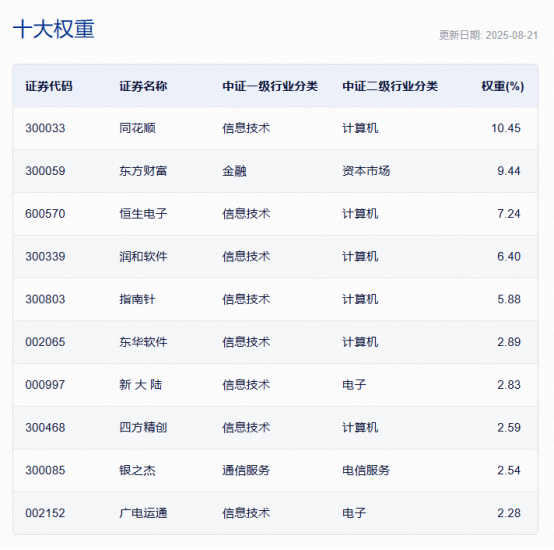554x550 pixels.
Task: Open the 同花顺 stock name
Action: 137,128
